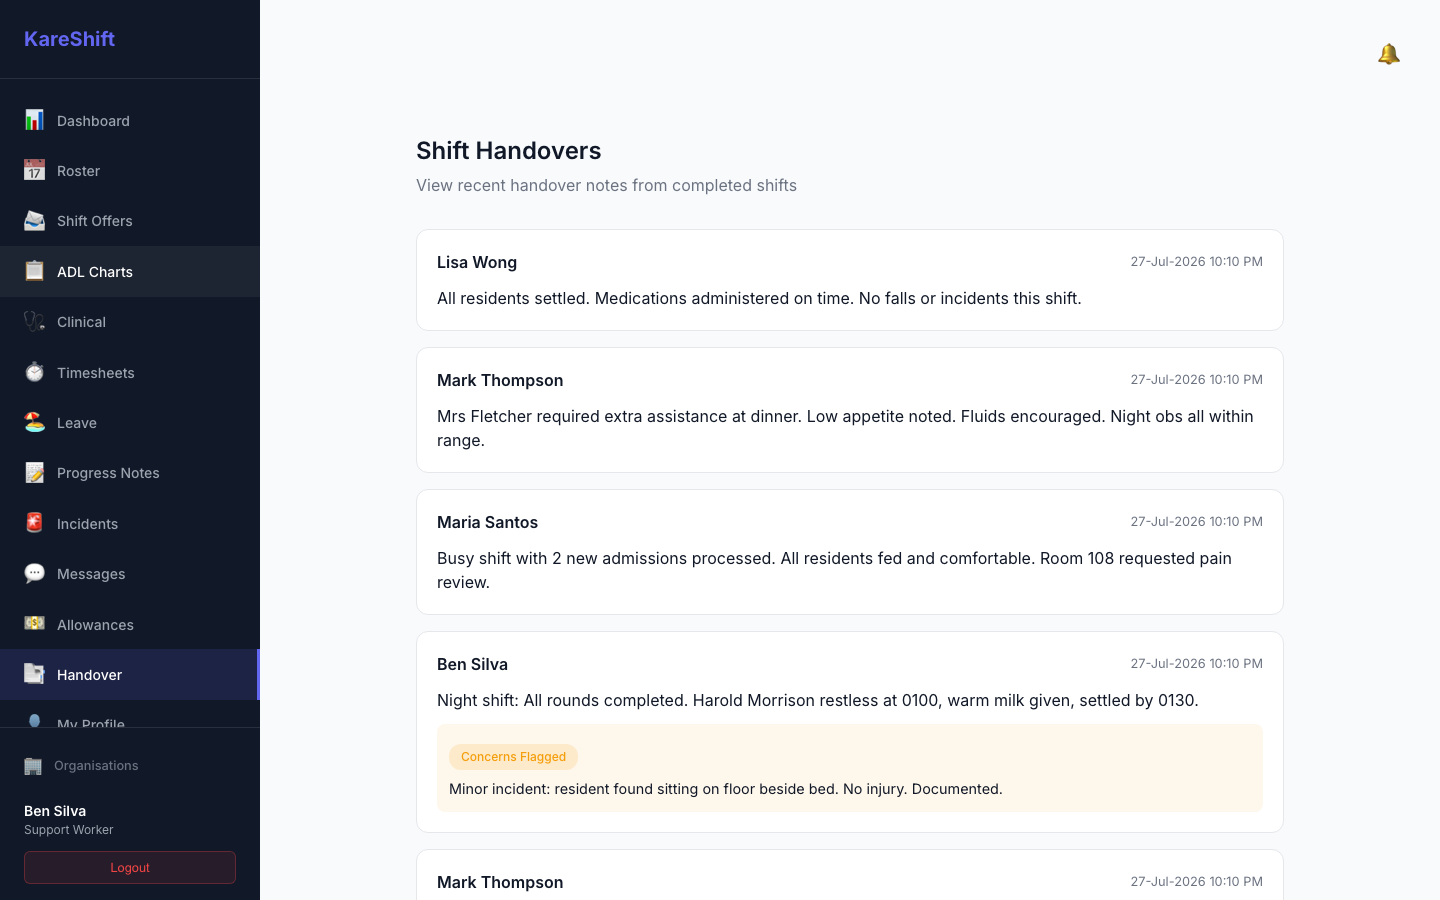Click the Dashboard chart icon

click(x=34, y=120)
